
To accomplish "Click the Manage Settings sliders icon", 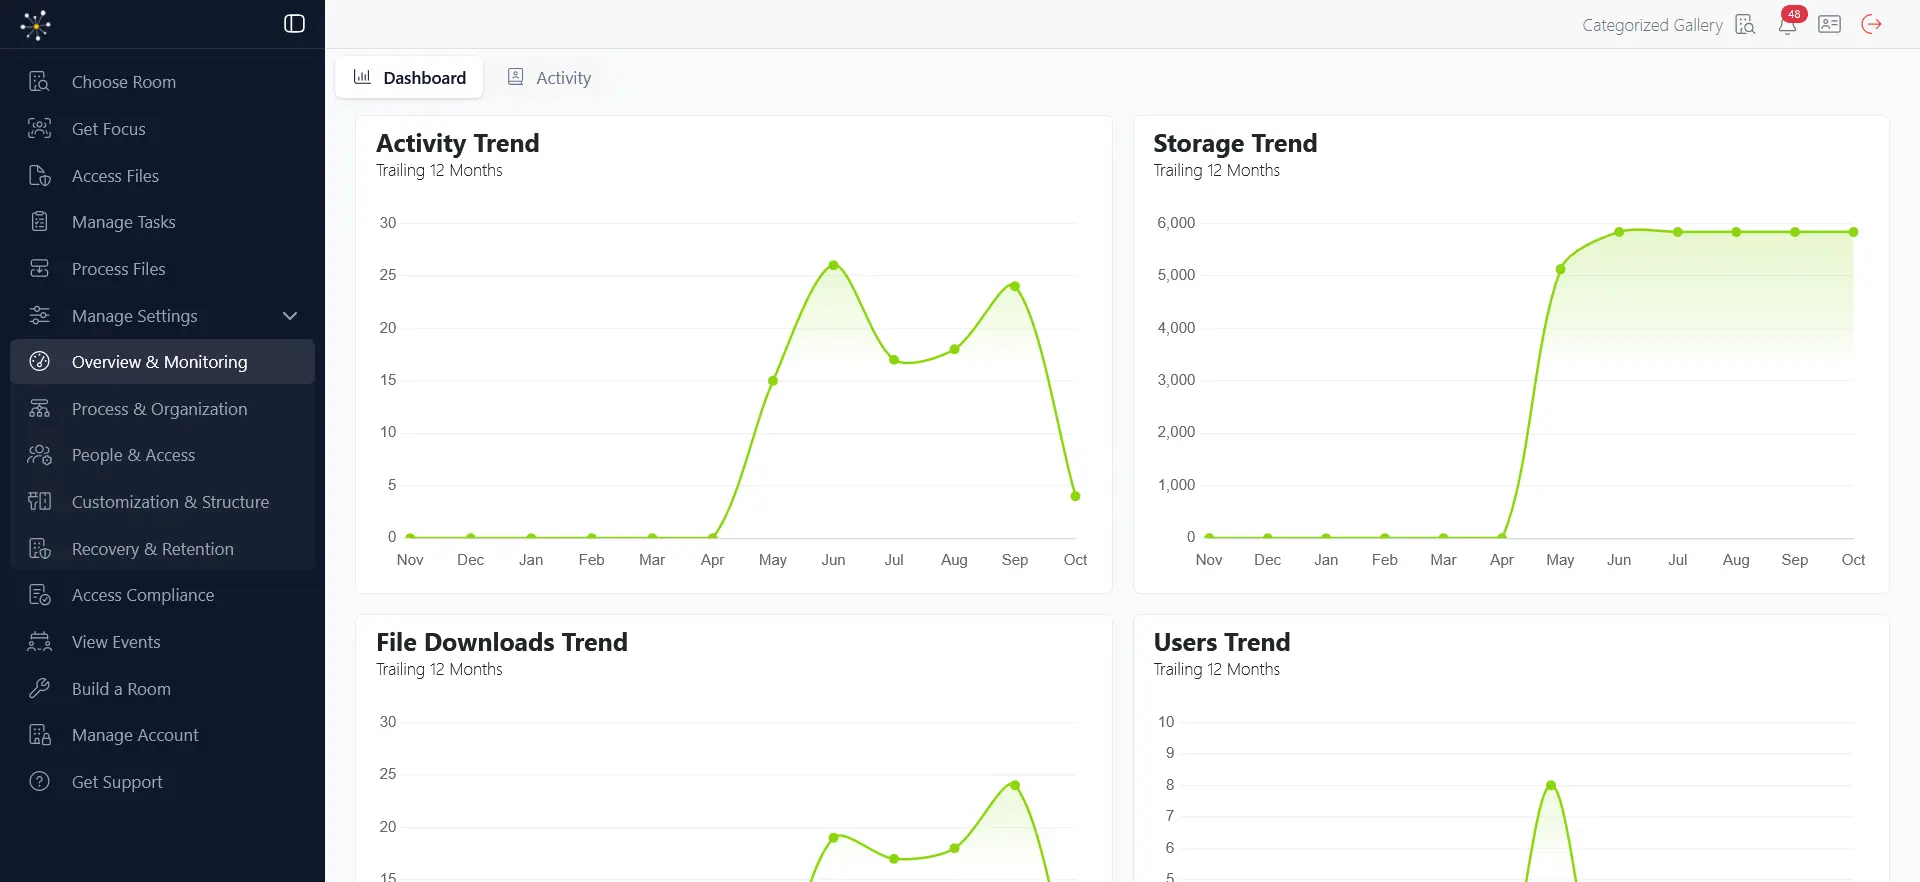I will (39, 315).
